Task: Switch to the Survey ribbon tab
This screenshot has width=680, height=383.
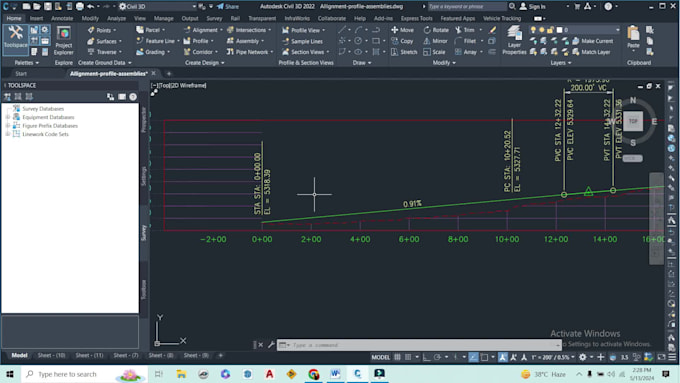Action: (x=214, y=18)
